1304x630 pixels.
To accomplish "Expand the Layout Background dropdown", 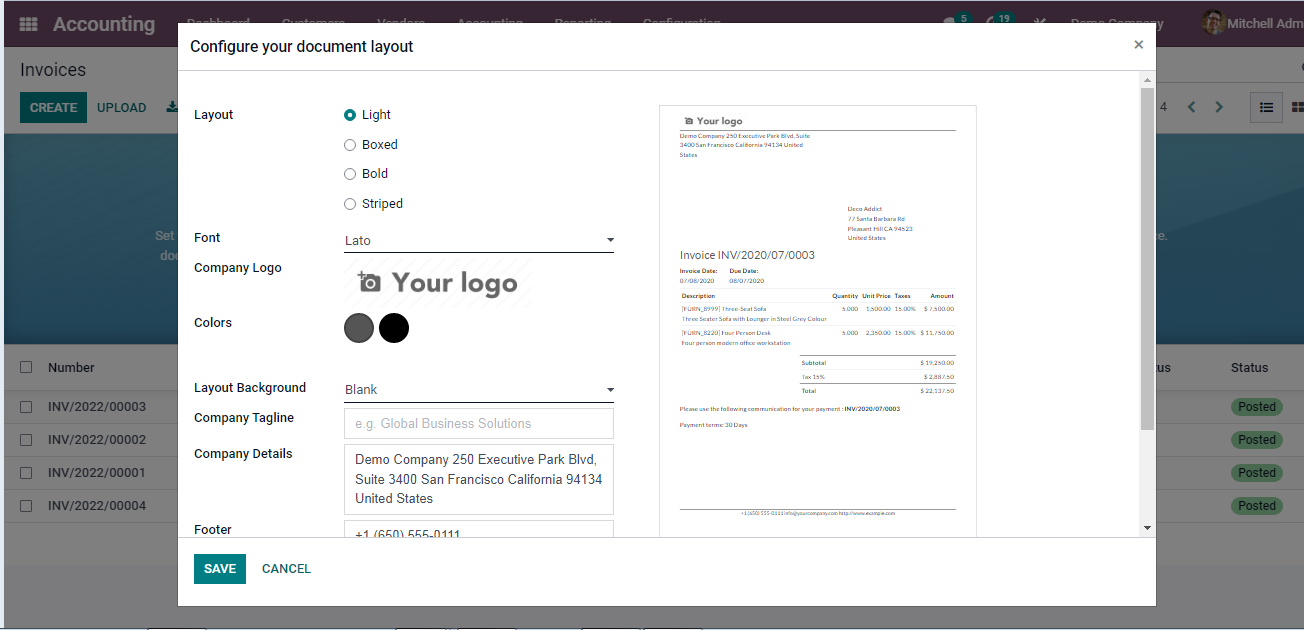I will point(478,390).
